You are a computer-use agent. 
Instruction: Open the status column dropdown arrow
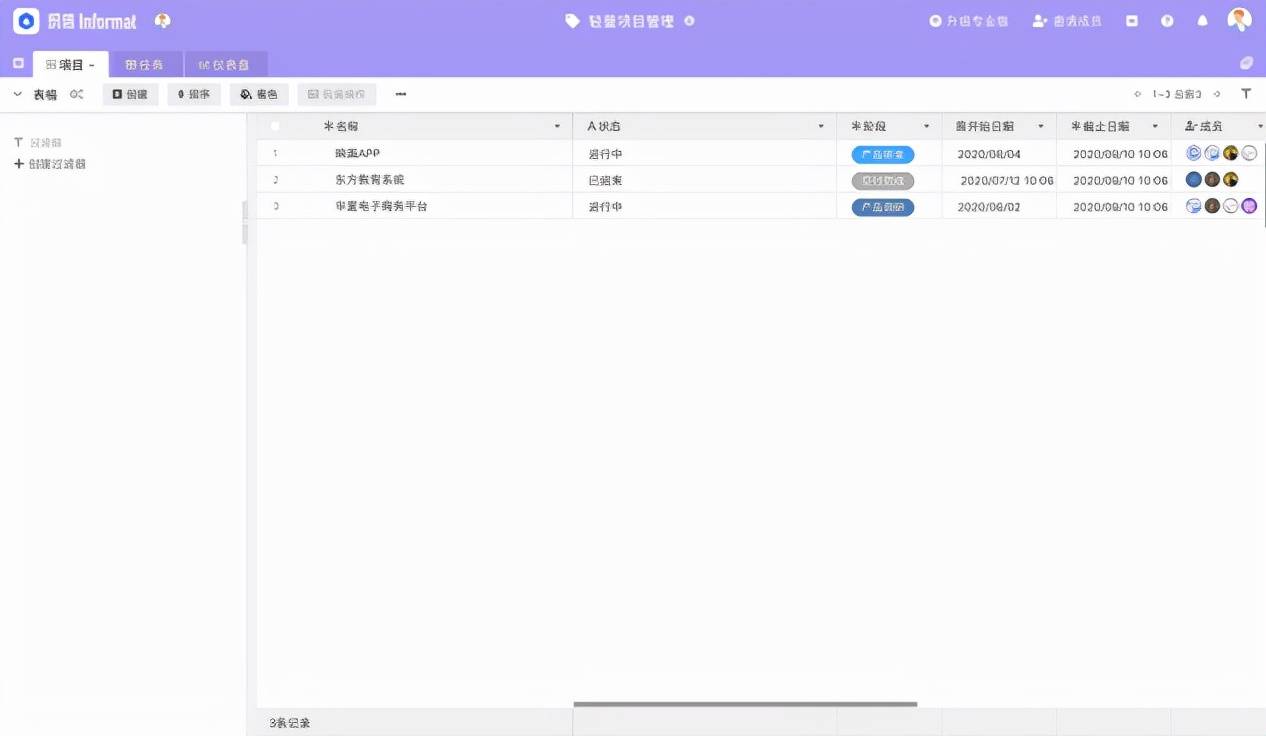821,127
